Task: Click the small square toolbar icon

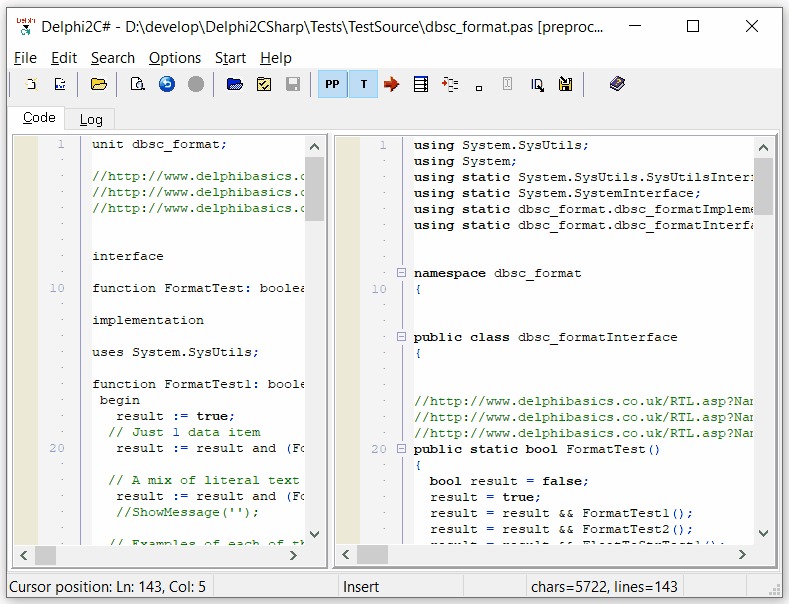Action: click(x=479, y=88)
